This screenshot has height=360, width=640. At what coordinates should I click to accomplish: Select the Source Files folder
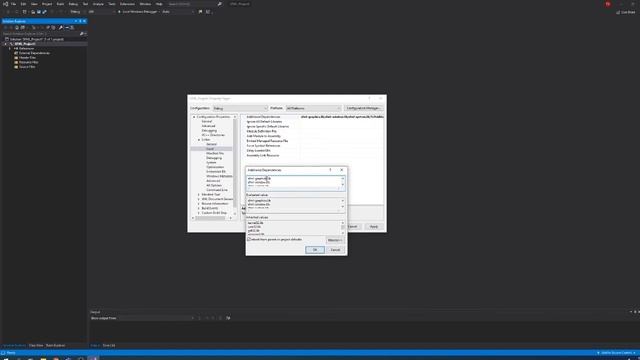(27, 67)
